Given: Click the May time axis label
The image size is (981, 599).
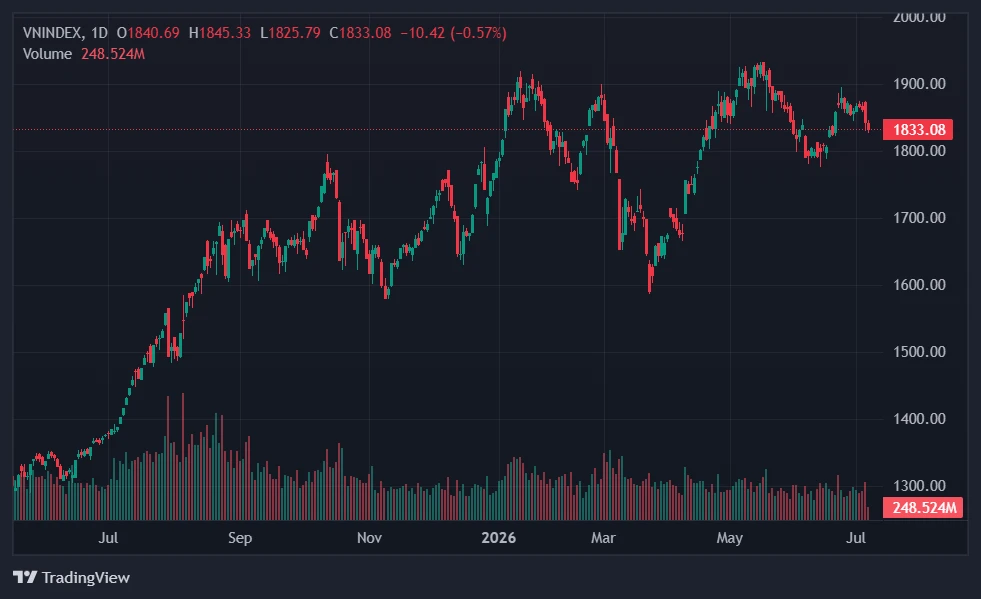Looking at the screenshot, I should (729, 538).
